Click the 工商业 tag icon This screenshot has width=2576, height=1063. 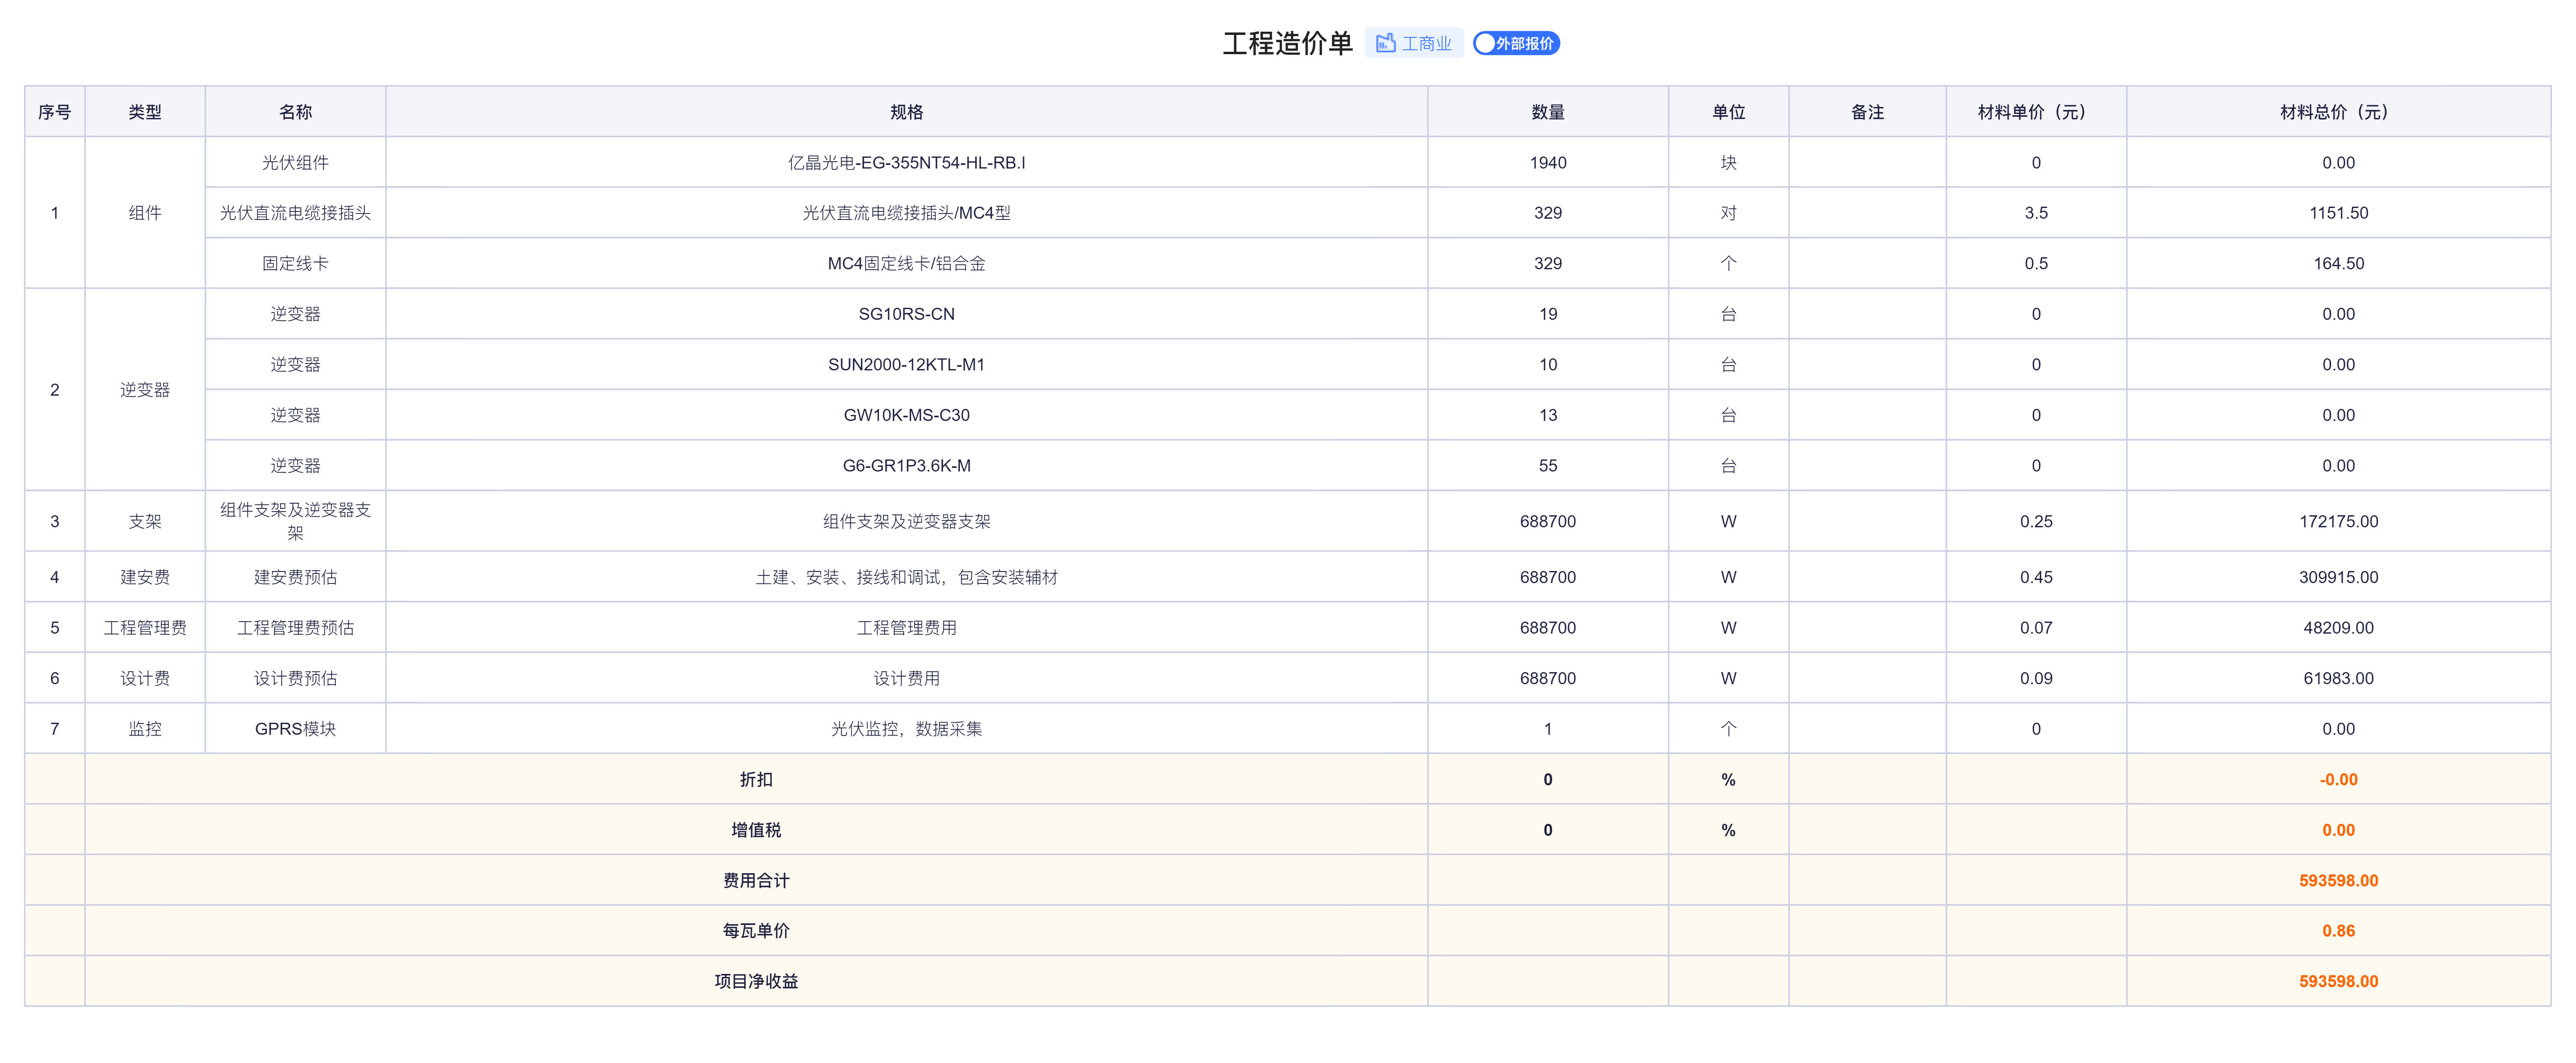click(x=1385, y=43)
